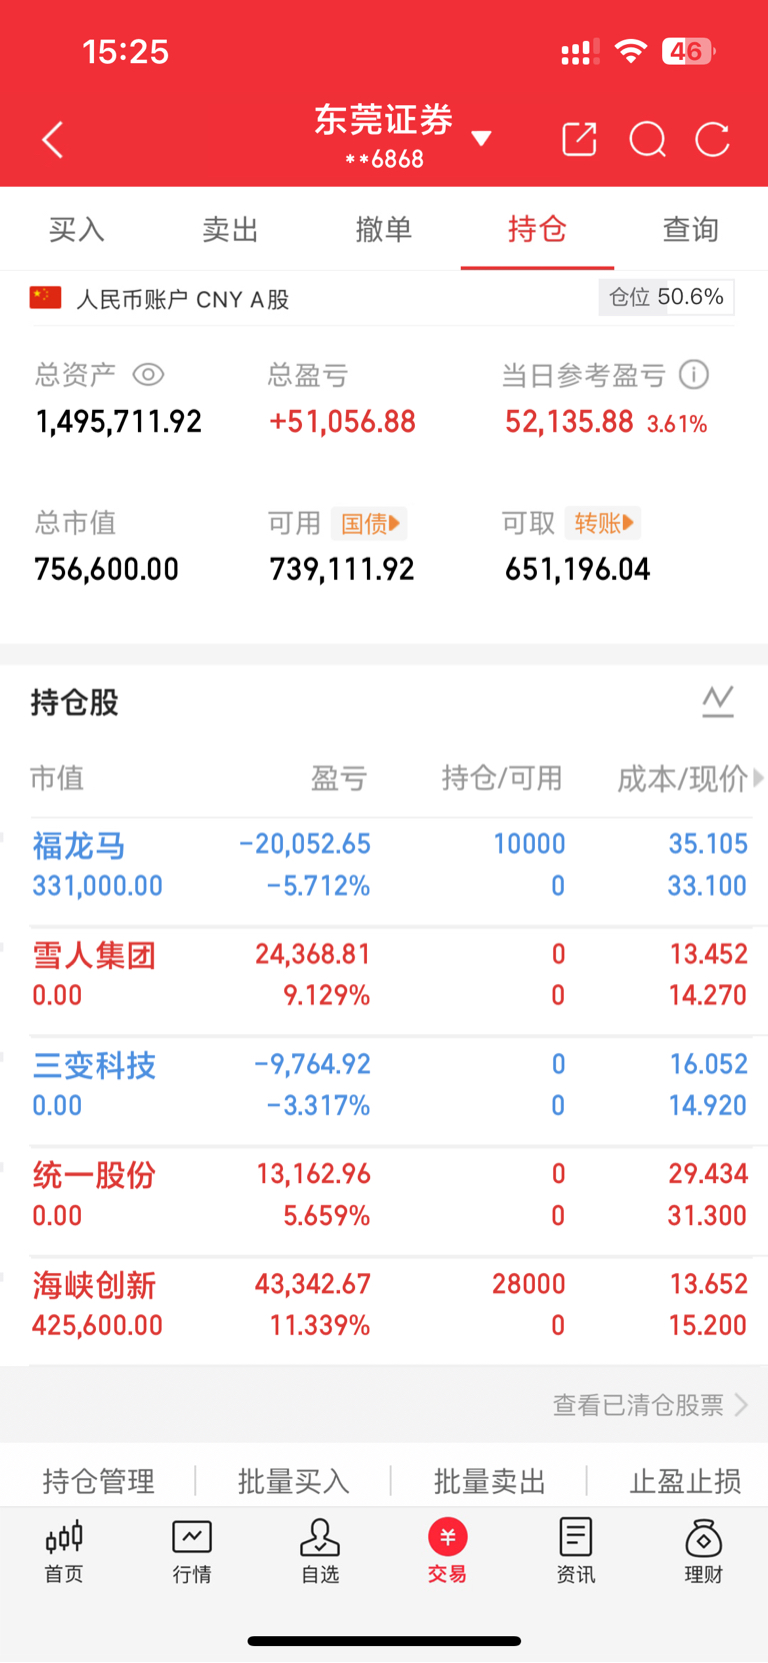
Task: Tap 三变科技 cost price 16.052
Action: [709, 1064]
